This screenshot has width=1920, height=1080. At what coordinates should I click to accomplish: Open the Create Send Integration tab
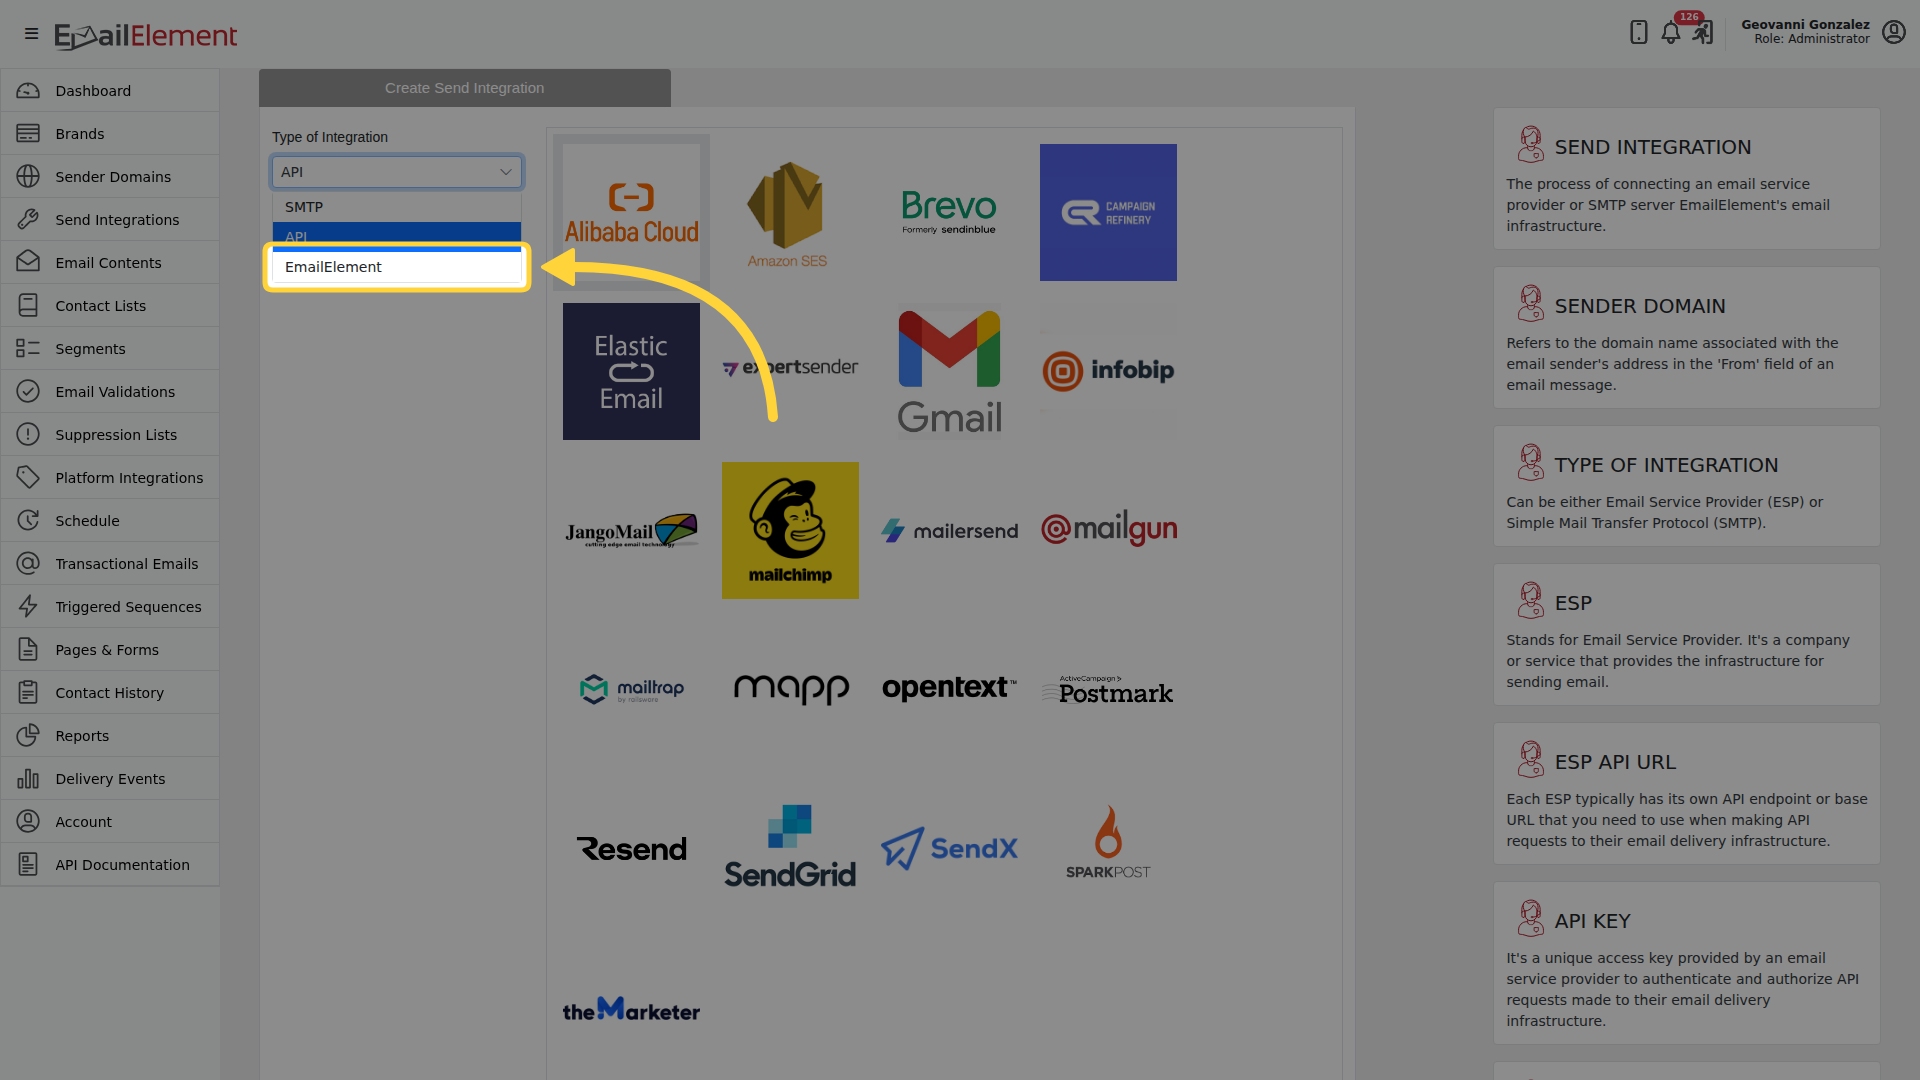point(464,88)
